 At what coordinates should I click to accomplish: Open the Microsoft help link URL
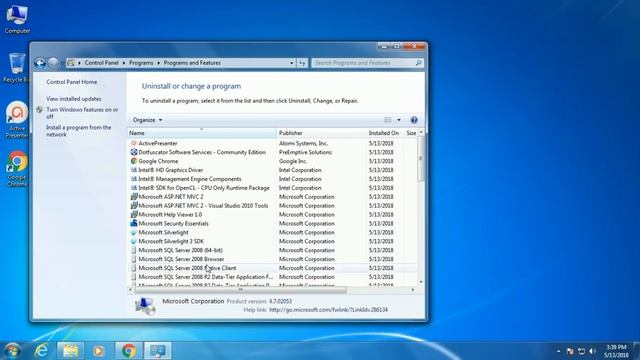329,310
